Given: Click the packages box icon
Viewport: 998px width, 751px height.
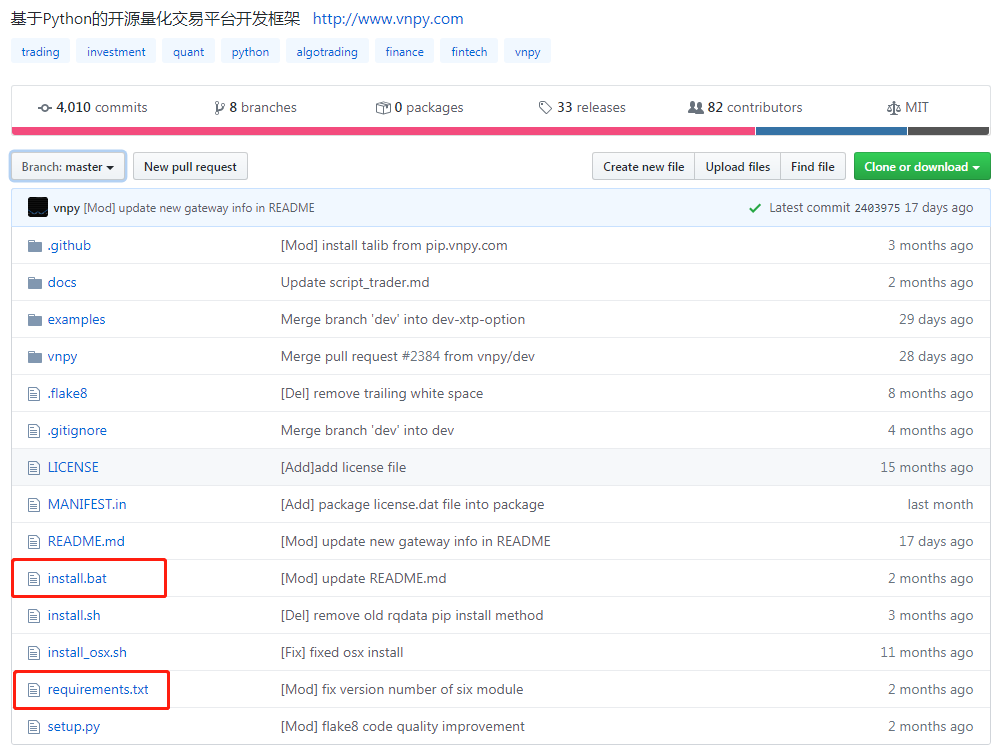Looking at the screenshot, I should [x=383, y=108].
